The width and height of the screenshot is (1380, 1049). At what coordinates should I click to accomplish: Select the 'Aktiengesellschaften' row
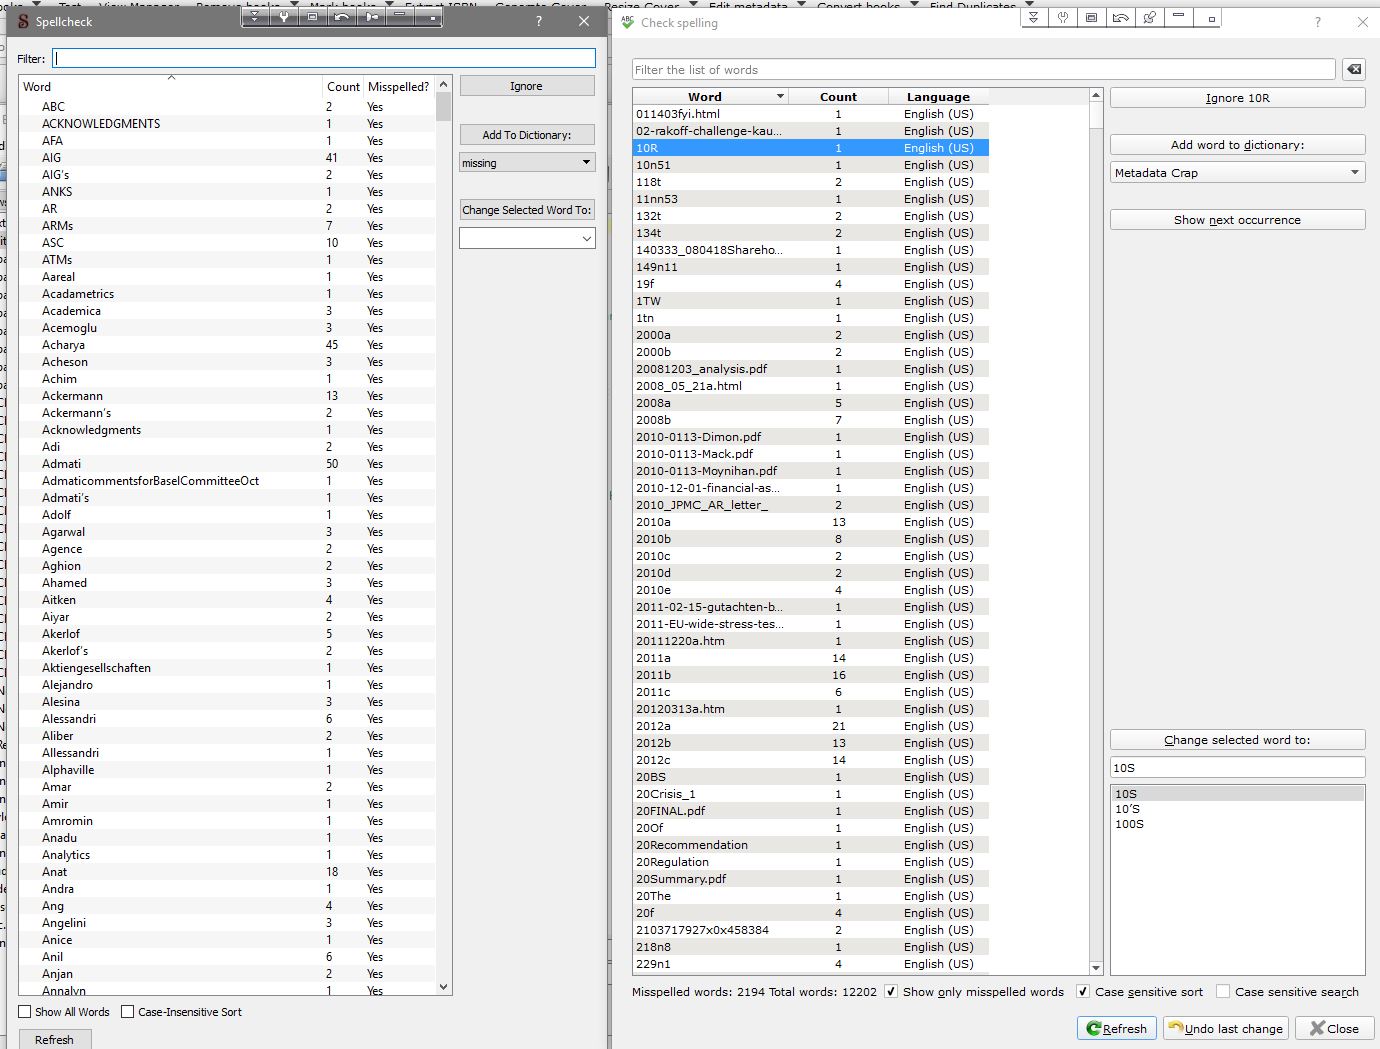[x=227, y=668]
